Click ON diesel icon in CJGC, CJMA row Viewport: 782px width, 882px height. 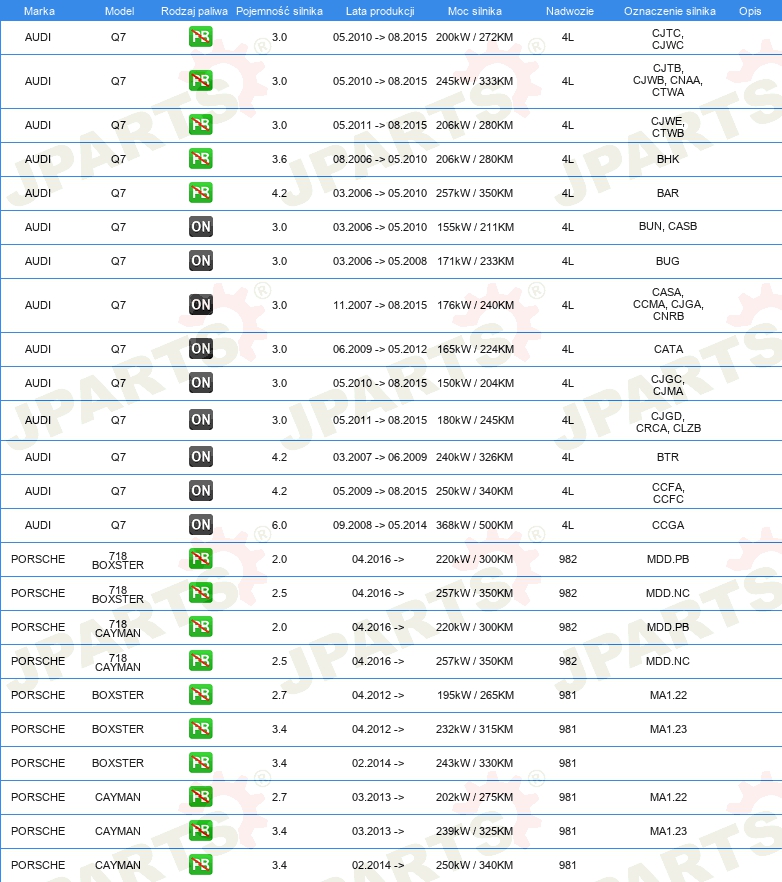click(x=200, y=383)
